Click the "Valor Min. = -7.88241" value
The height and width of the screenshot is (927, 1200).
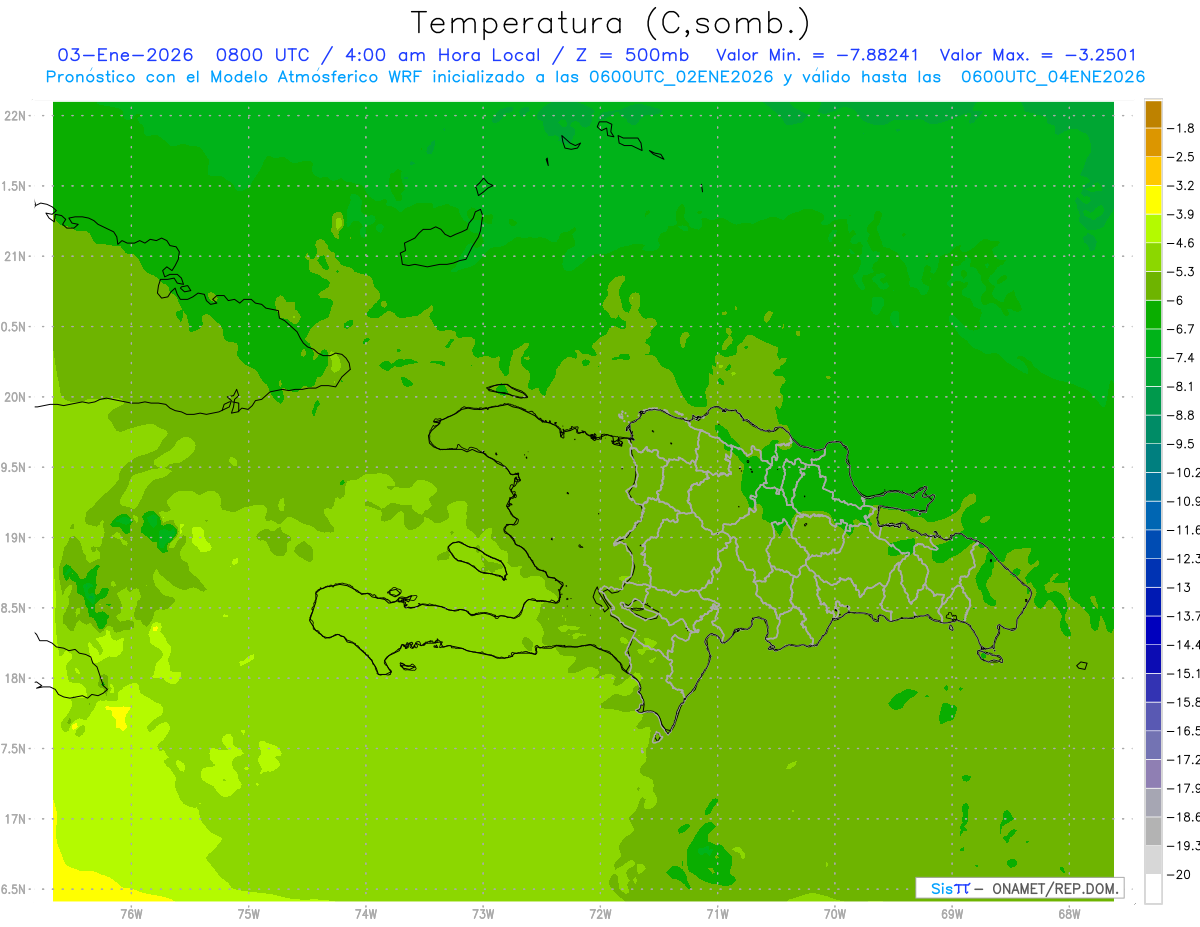tap(819, 55)
